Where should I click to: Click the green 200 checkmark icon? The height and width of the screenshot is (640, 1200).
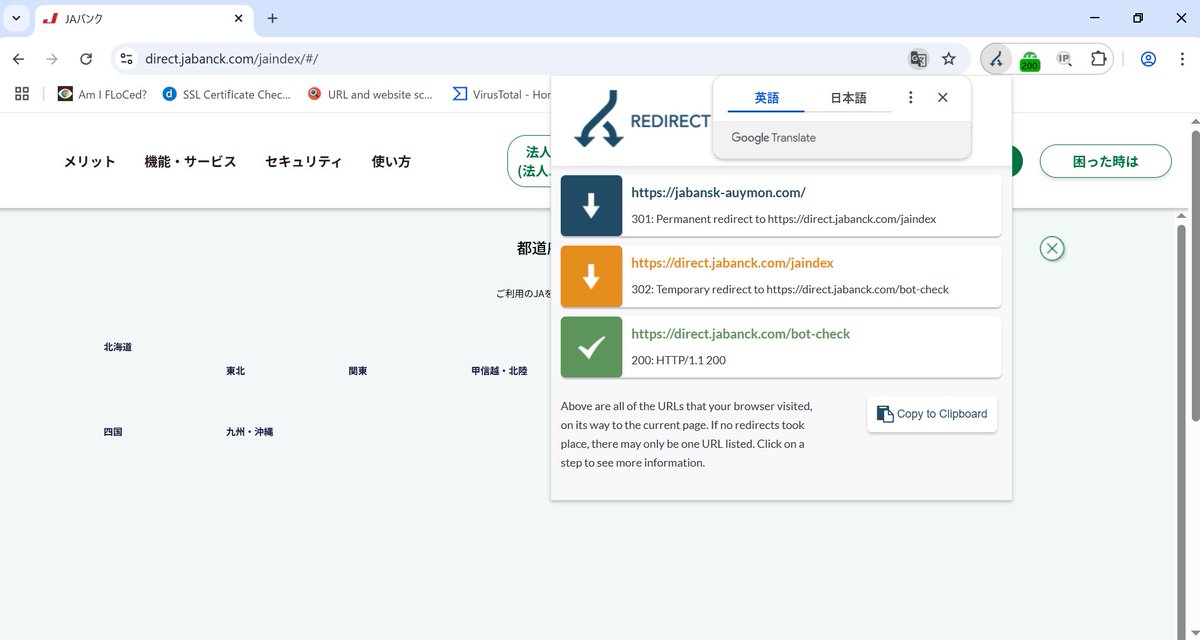point(591,347)
